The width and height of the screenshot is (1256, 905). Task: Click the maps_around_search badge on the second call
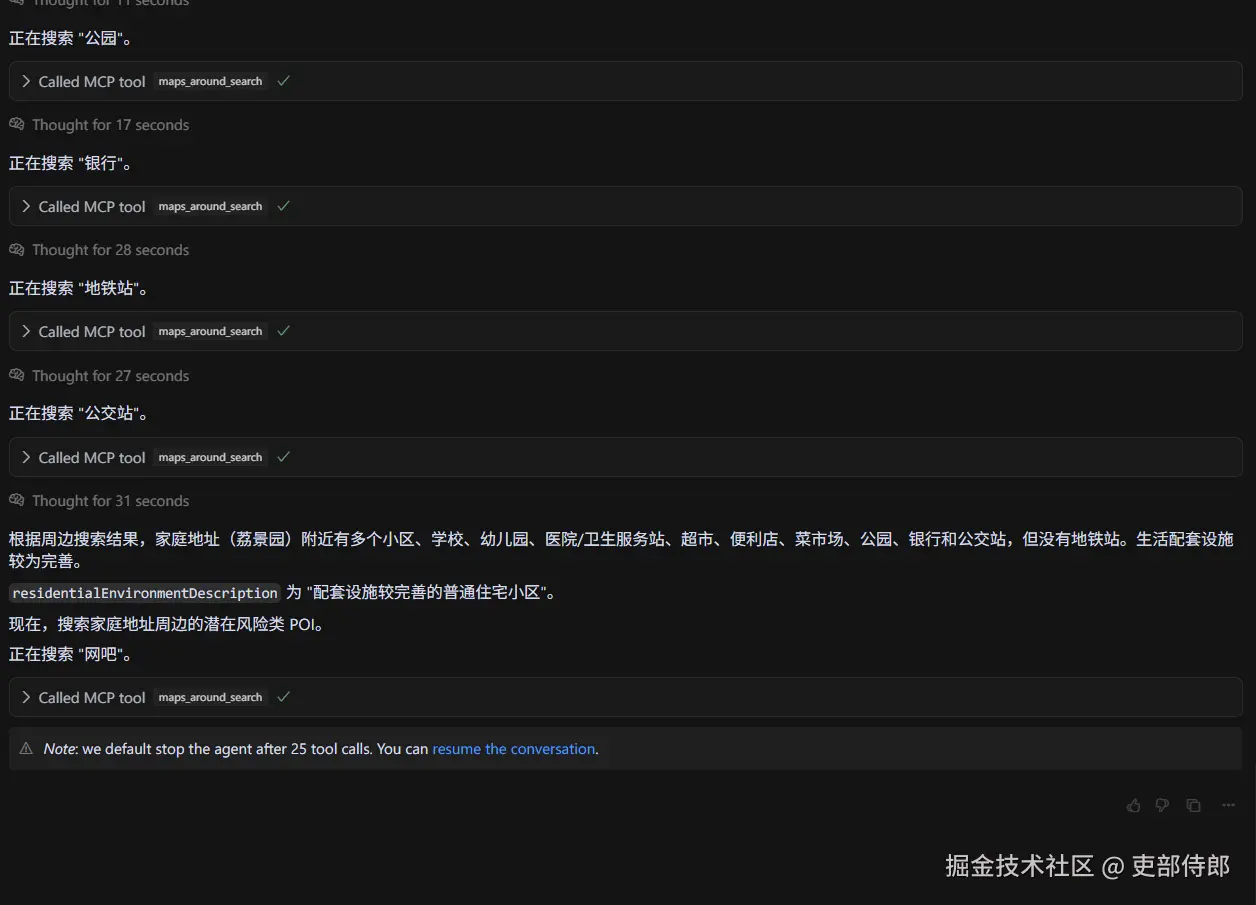tap(209, 206)
